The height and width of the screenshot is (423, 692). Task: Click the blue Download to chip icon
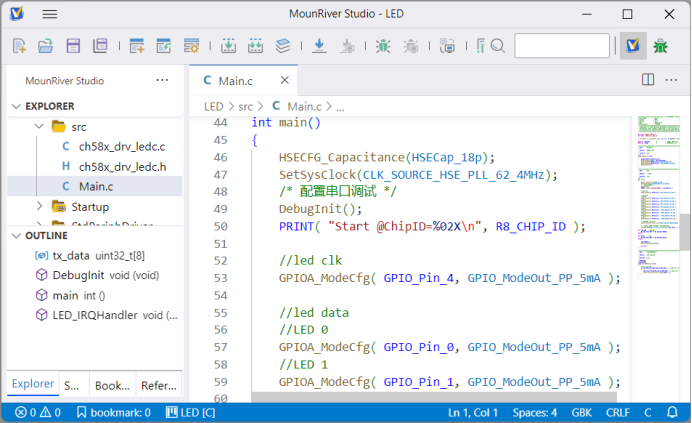(x=319, y=46)
